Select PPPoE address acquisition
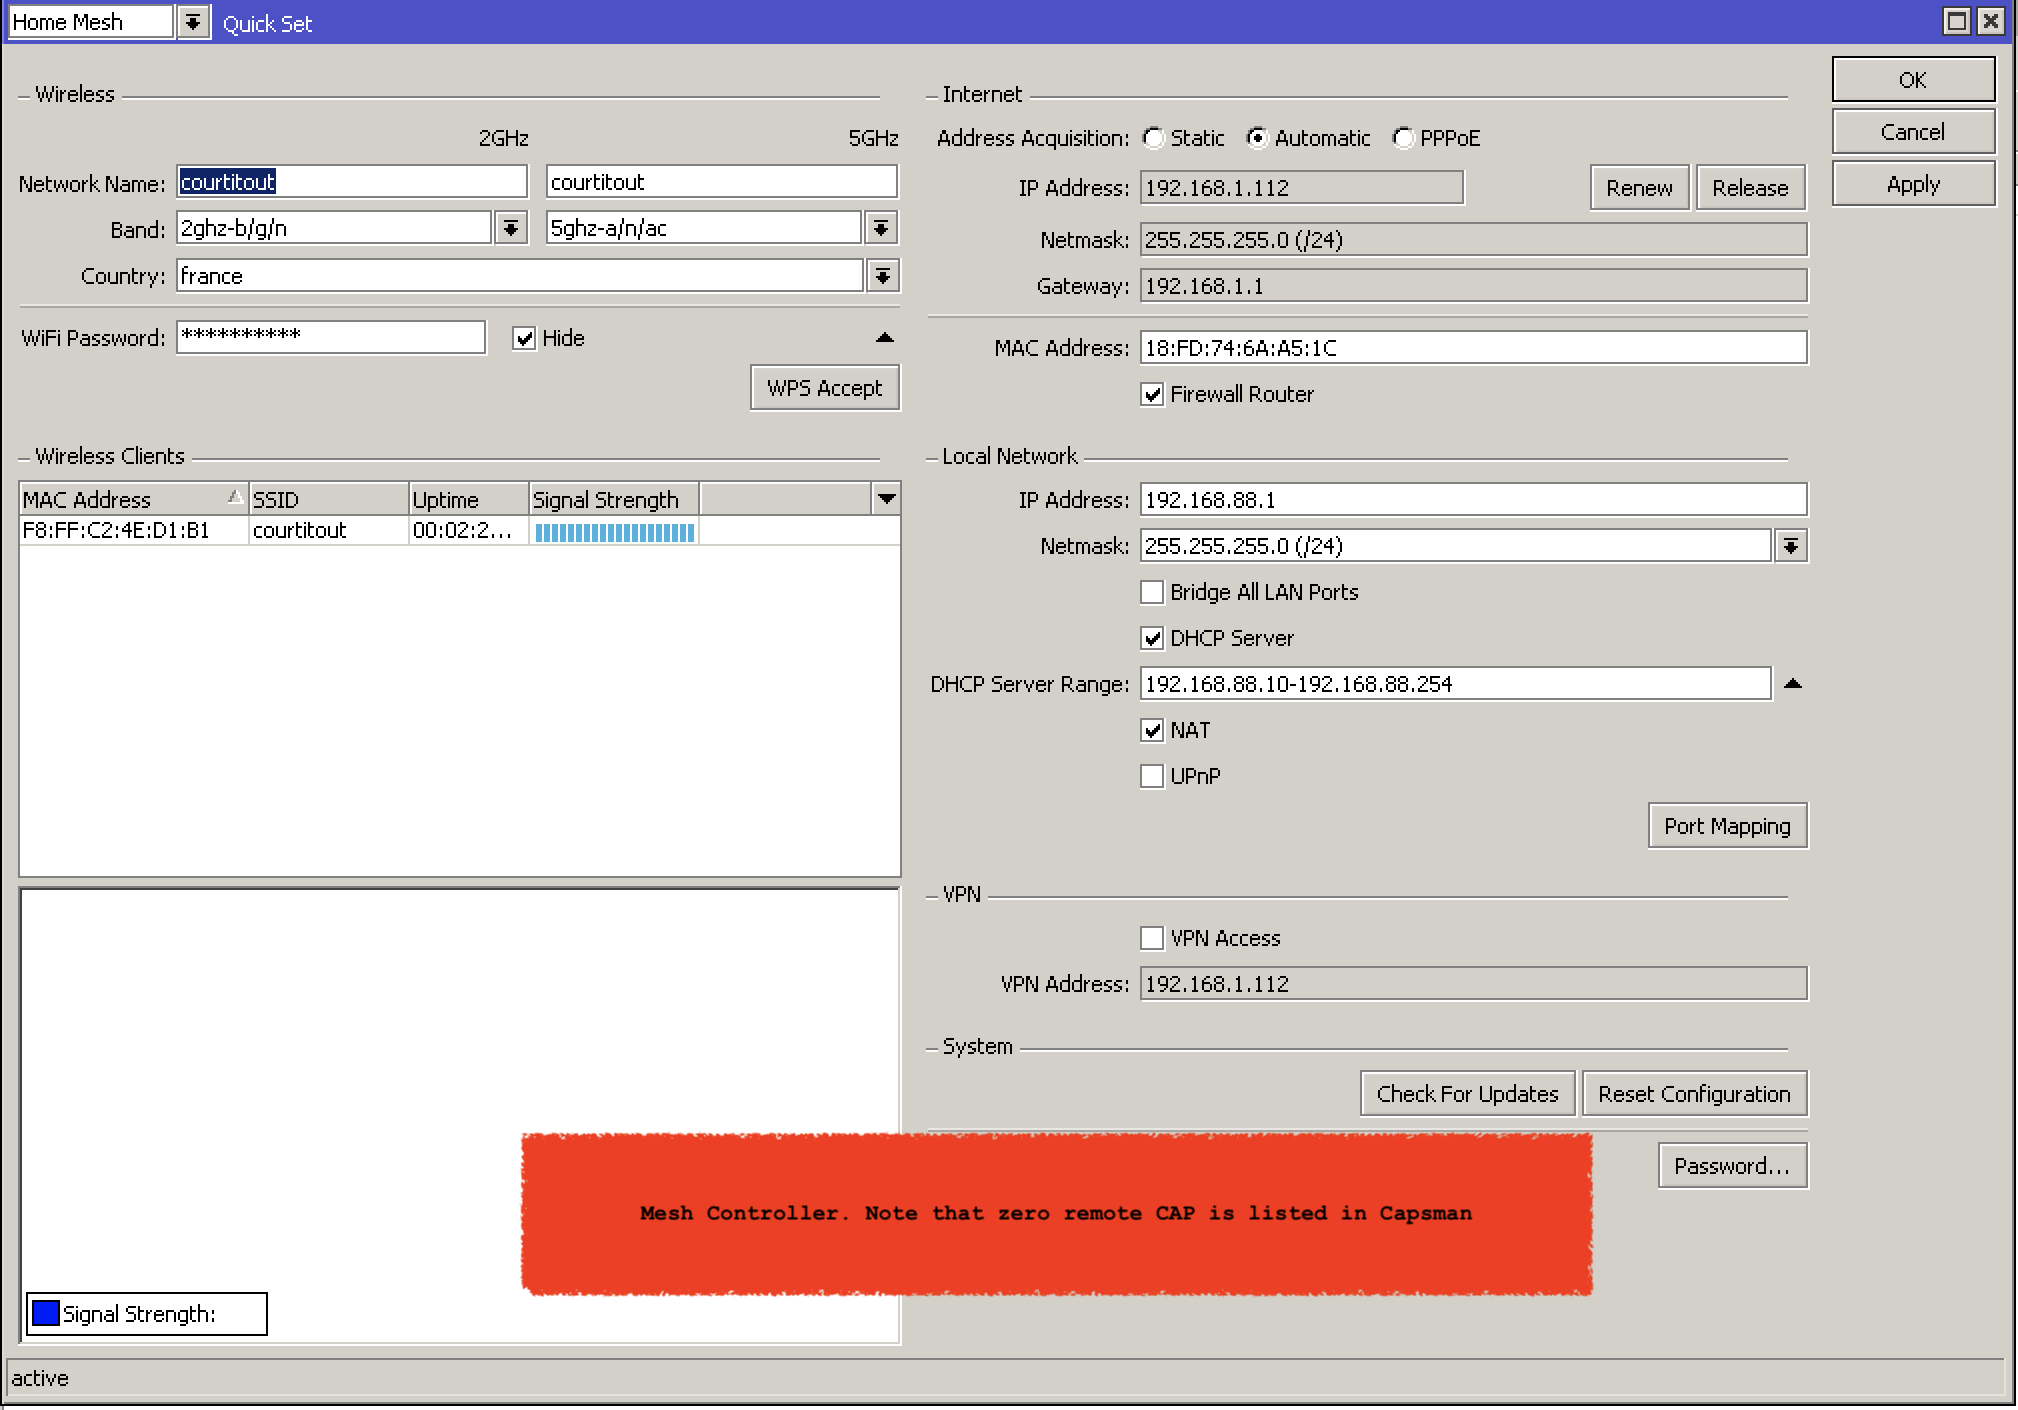Viewport: 2018px width, 1410px height. [1404, 138]
